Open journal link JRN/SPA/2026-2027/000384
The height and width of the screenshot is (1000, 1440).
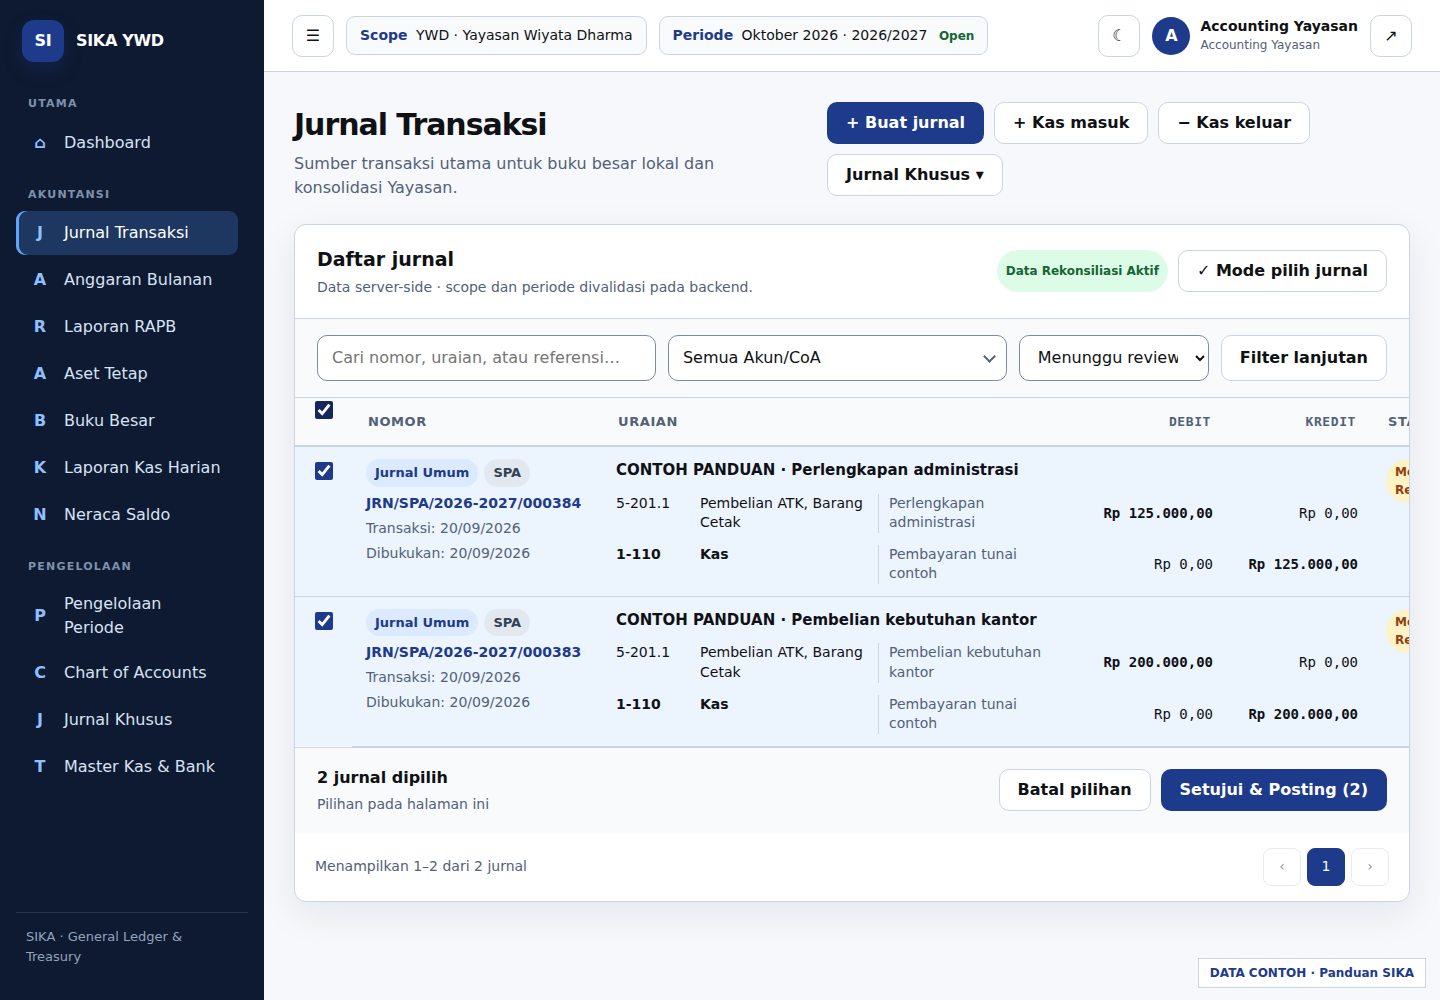pyautogui.click(x=473, y=503)
